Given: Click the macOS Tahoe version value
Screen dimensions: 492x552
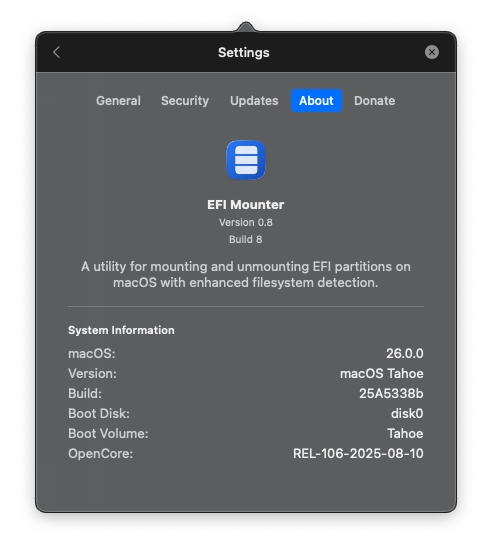Looking at the screenshot, I should click(381, 374).
